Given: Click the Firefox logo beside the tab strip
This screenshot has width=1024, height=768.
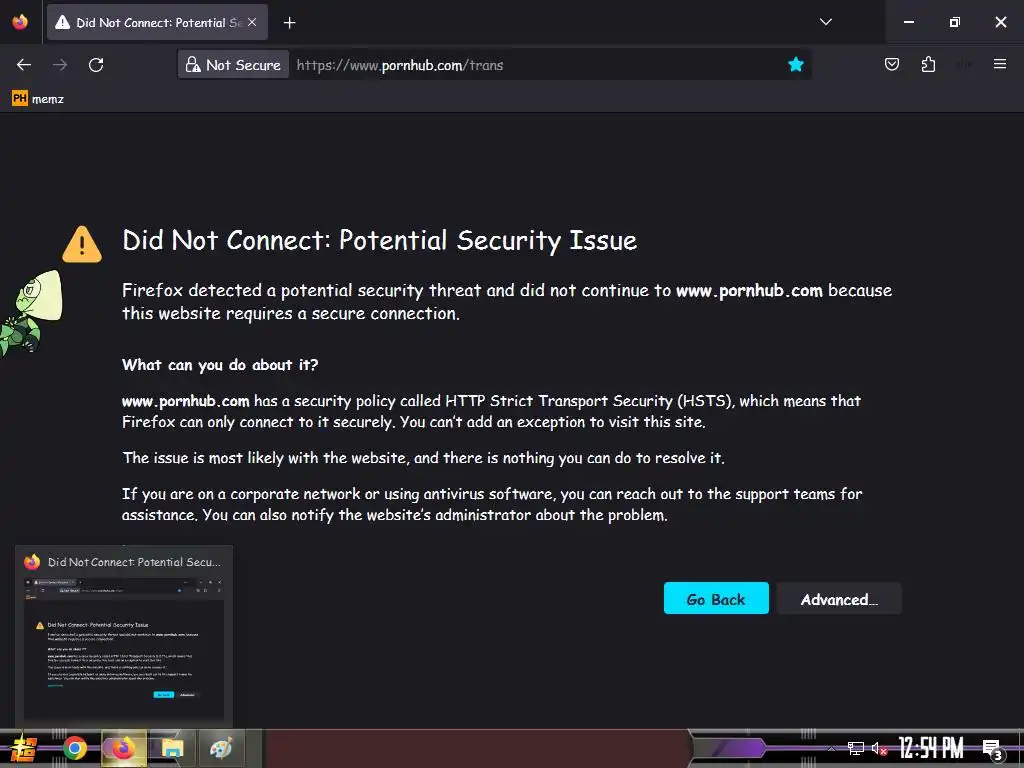Looking at the screenshot, I should pyautogui.click(x=20, y=22).
